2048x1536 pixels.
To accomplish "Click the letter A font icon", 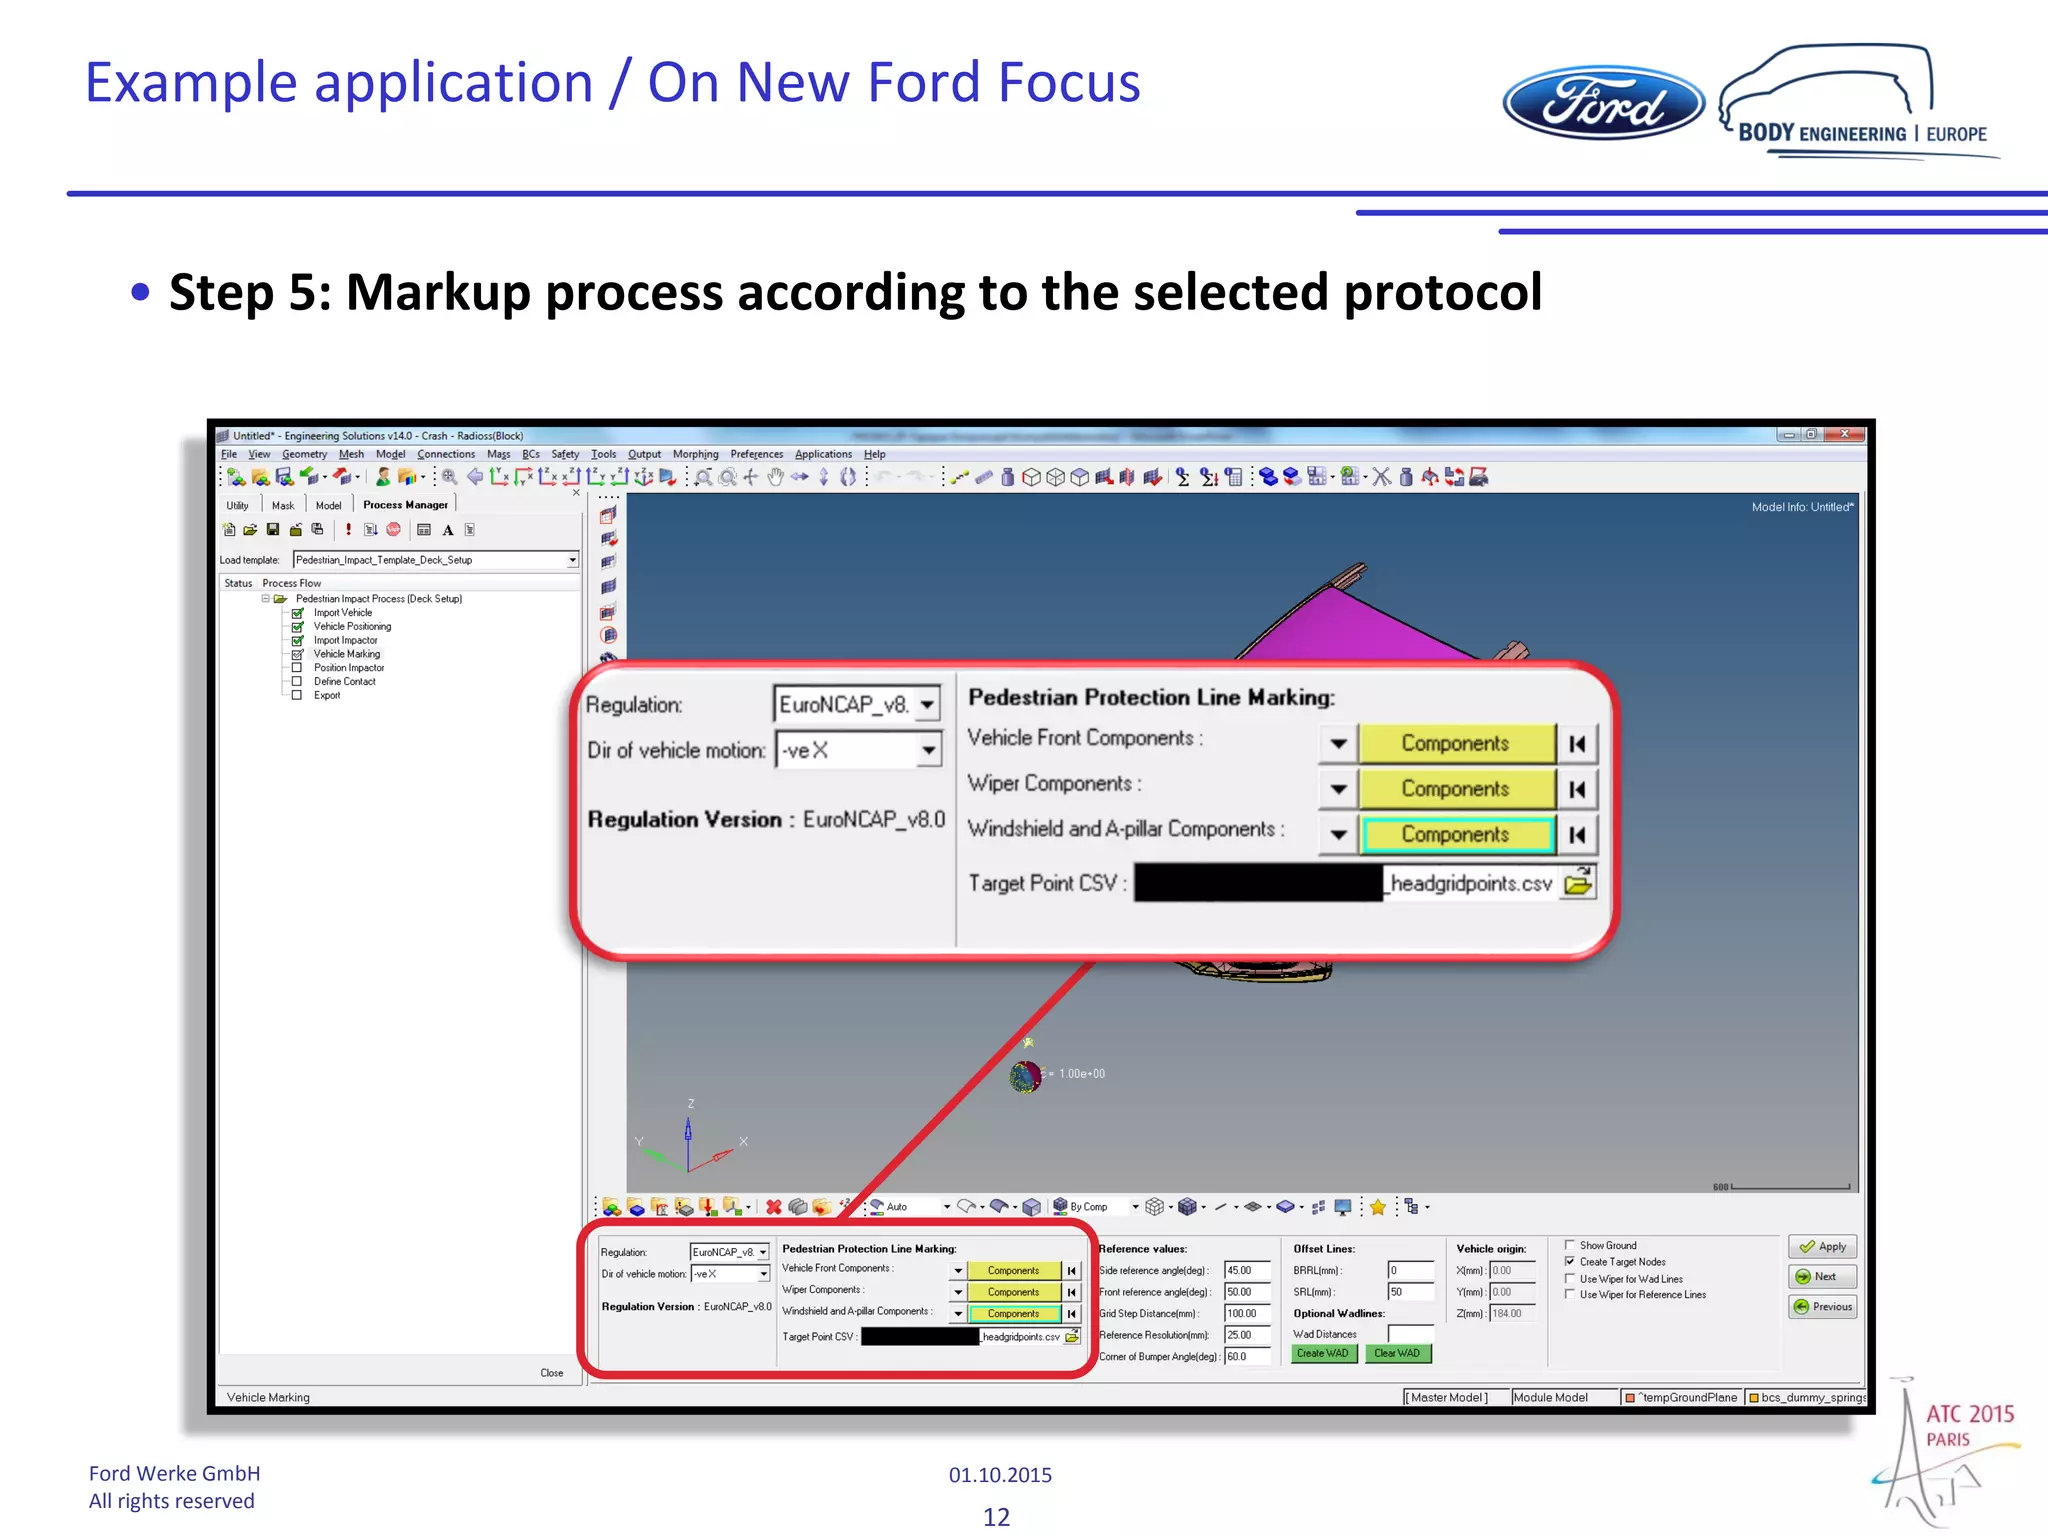I will [x=448, y=530].
